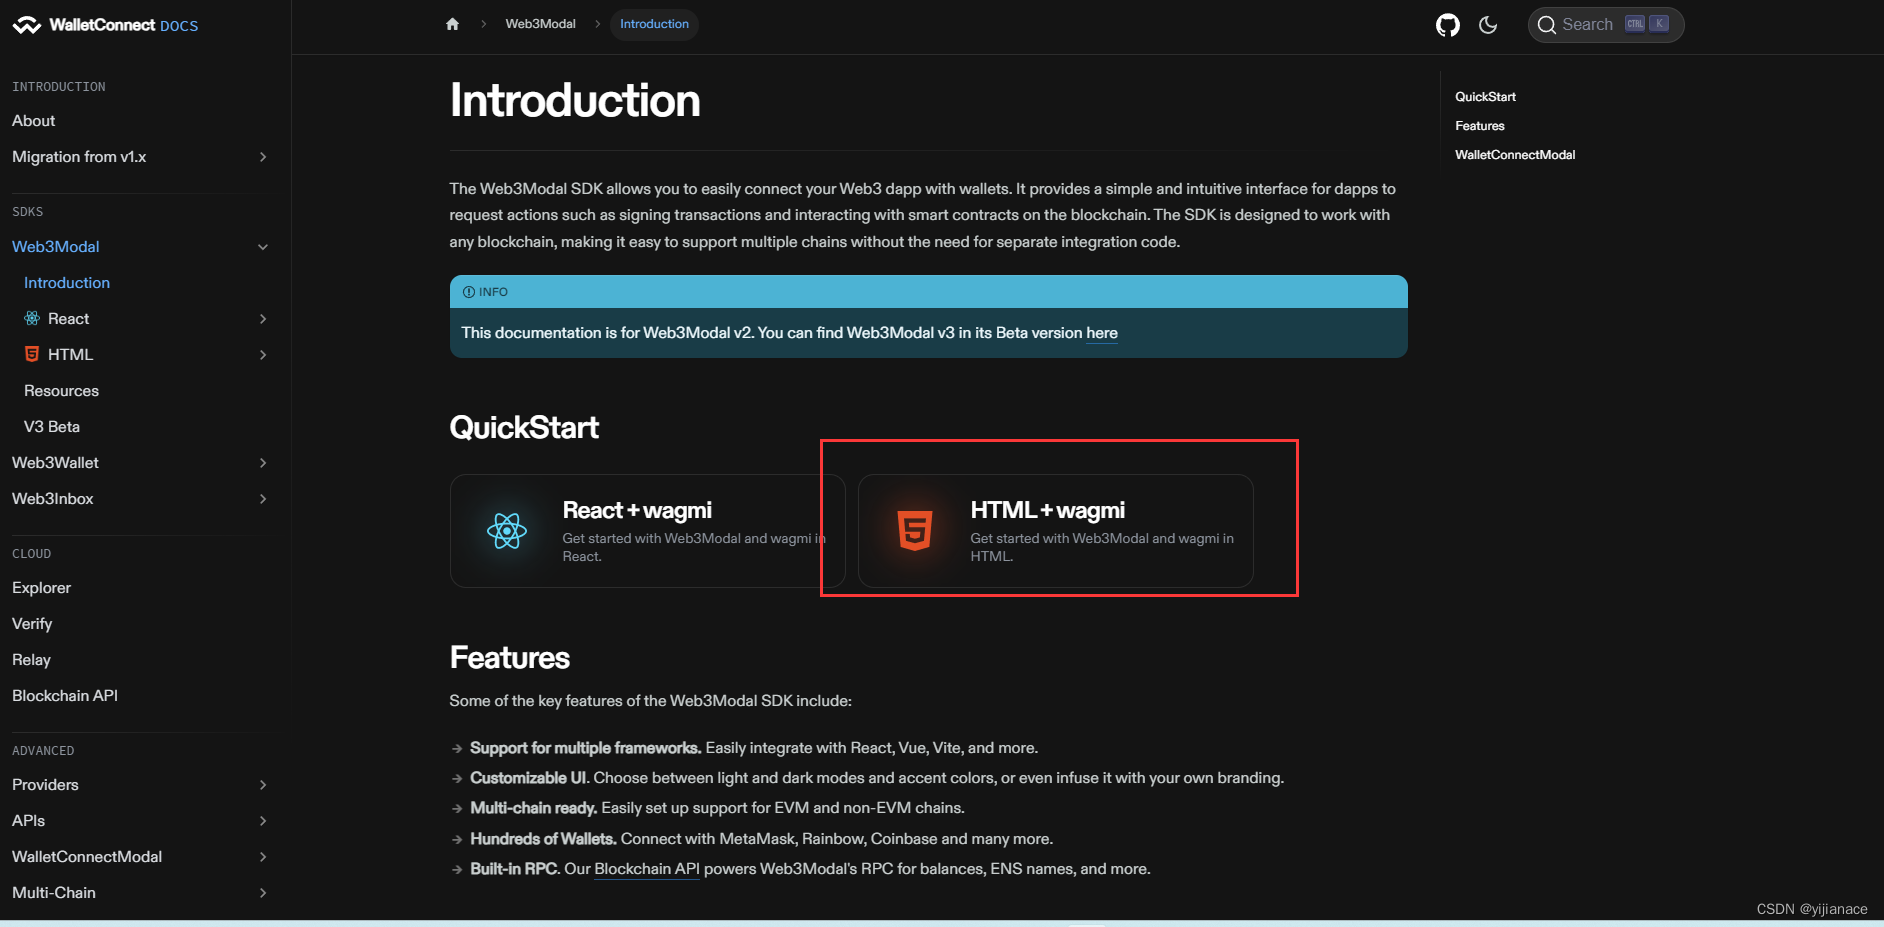Follow the Blockchain API link in Features

647,869
